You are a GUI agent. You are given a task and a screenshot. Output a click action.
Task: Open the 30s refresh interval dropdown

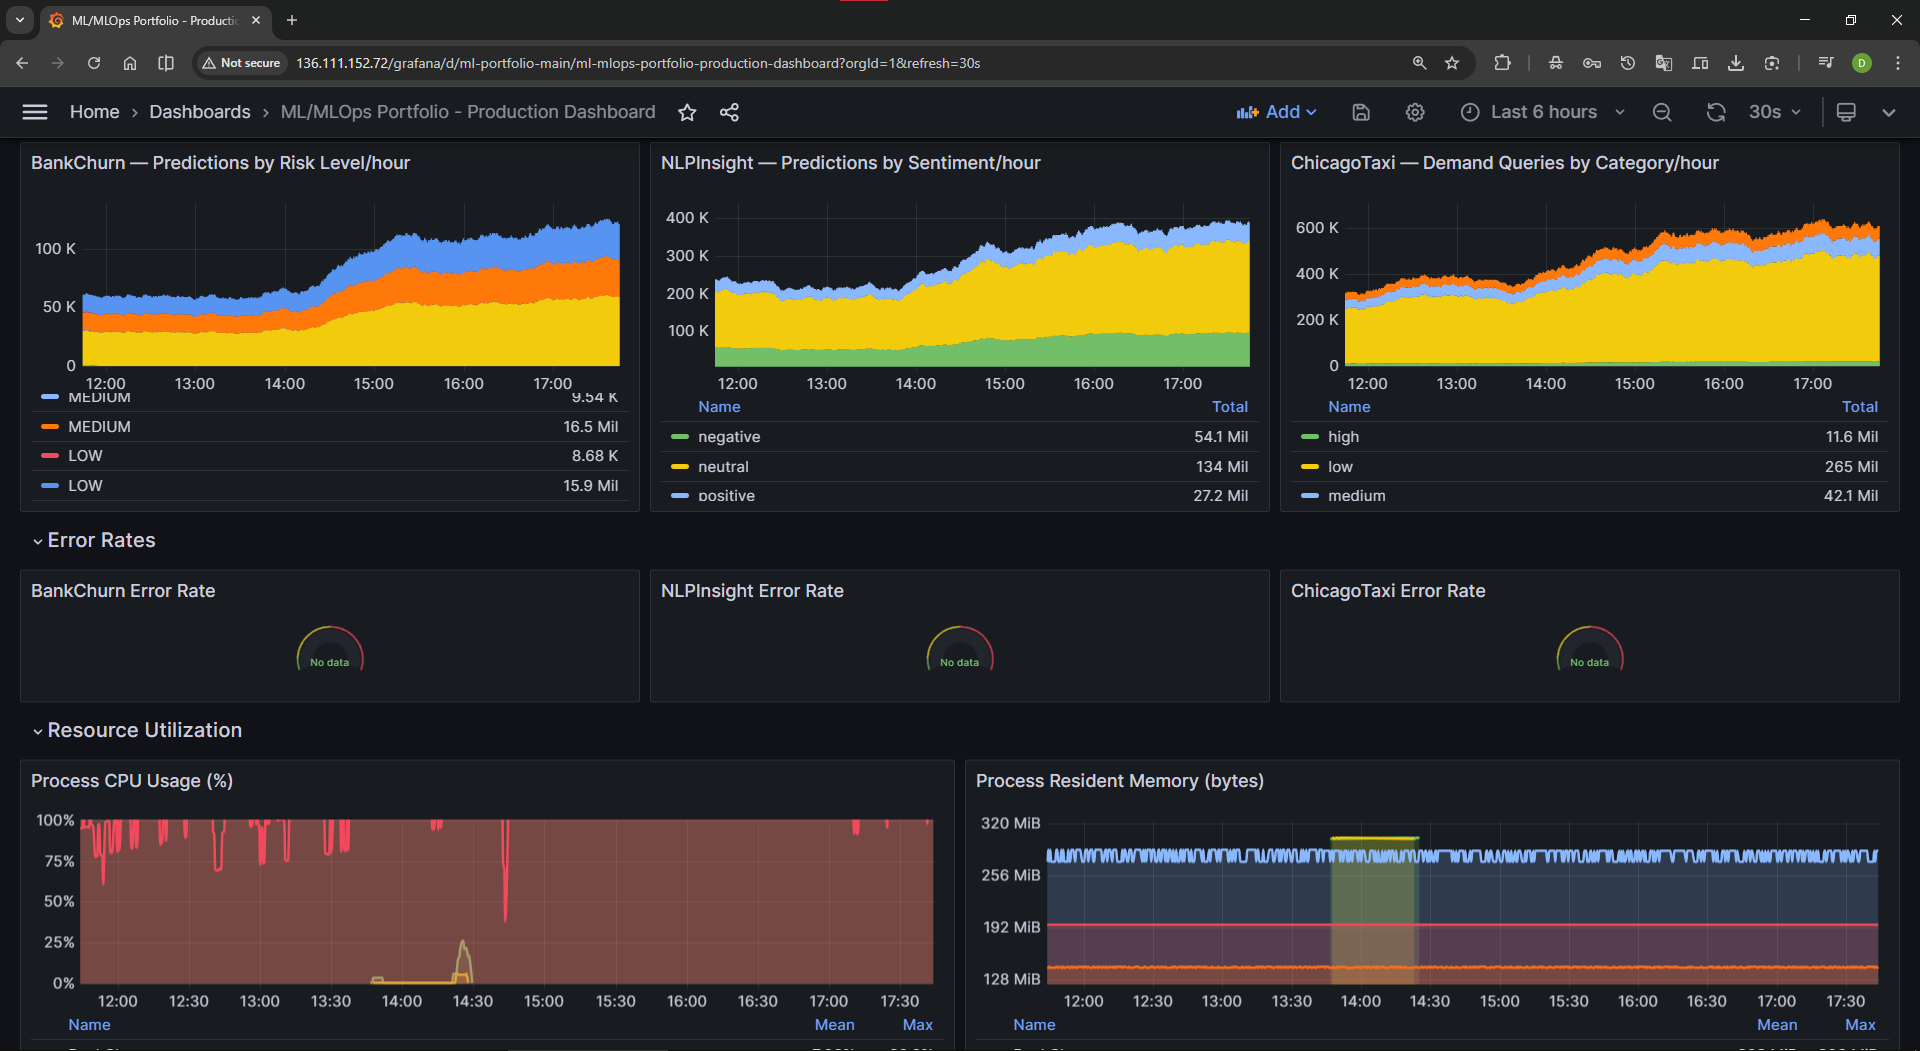click(x=1775, y=112)
